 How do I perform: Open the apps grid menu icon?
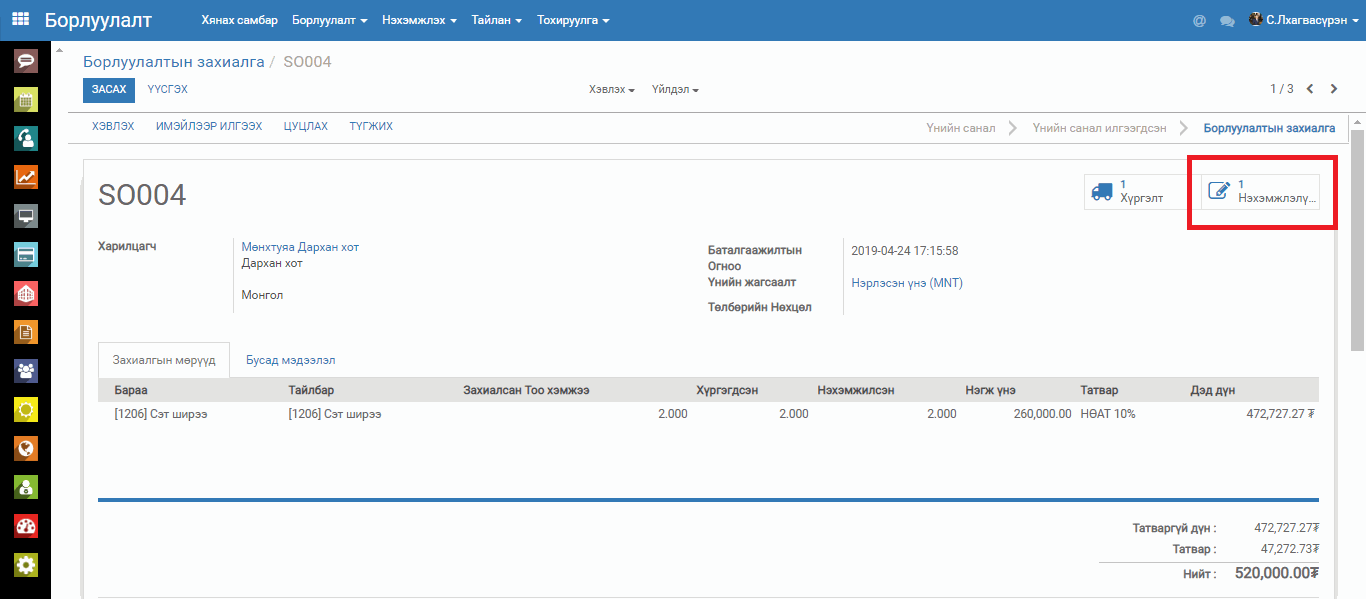click(x=20, y=20)
